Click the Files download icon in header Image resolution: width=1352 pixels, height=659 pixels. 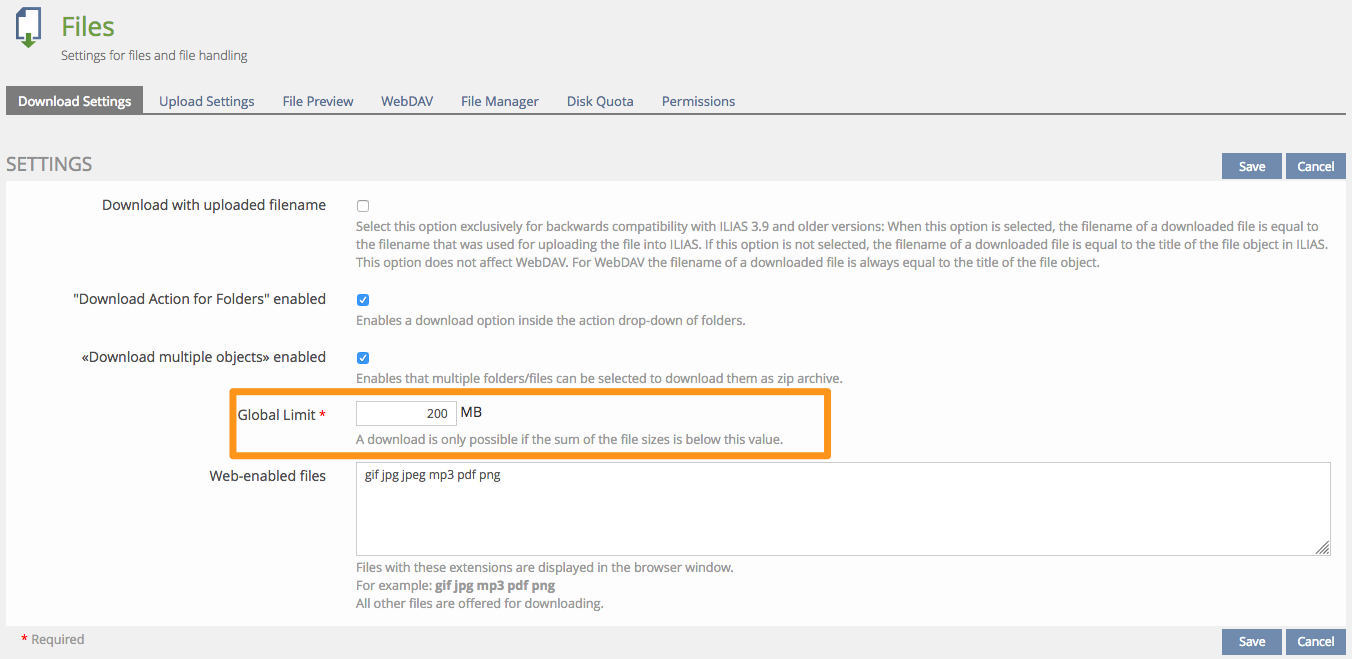pyautogui.click(x=28, y=27)
